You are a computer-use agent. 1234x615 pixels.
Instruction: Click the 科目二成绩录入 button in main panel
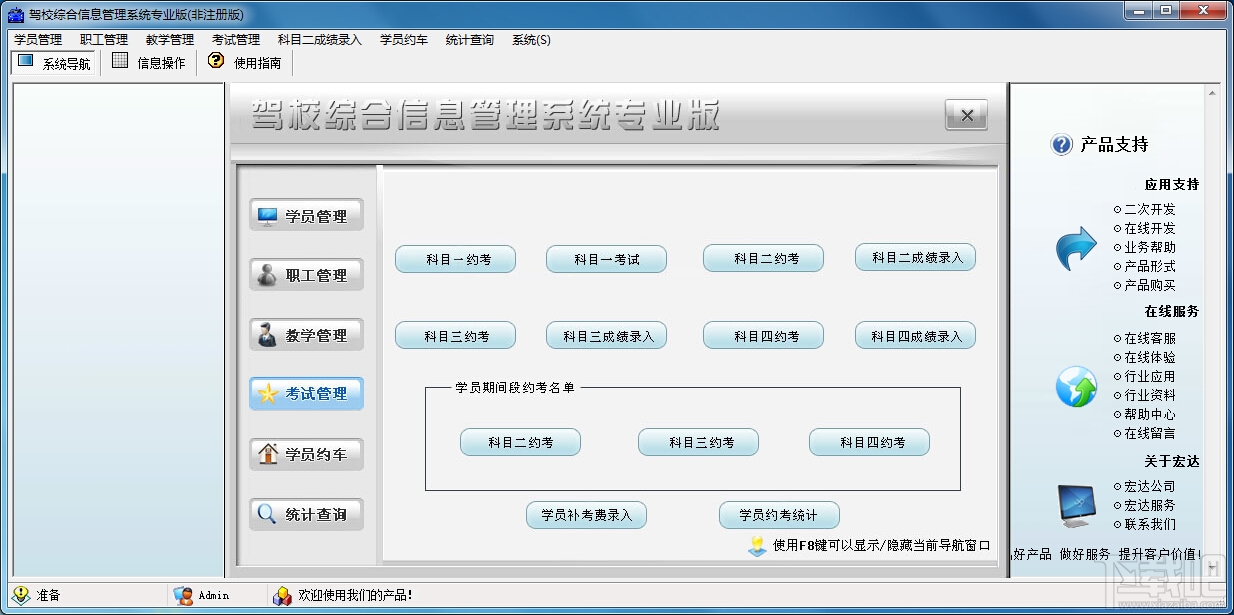pyautogui.click(x=916, y=257)
